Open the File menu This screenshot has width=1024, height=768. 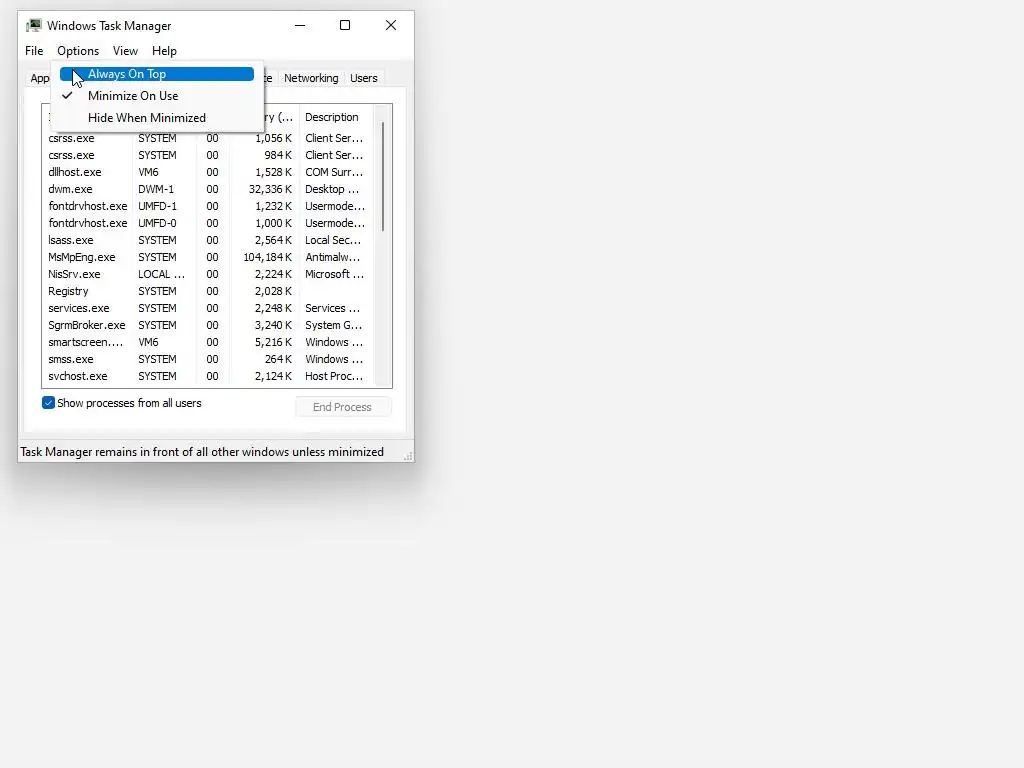(34, 51)
